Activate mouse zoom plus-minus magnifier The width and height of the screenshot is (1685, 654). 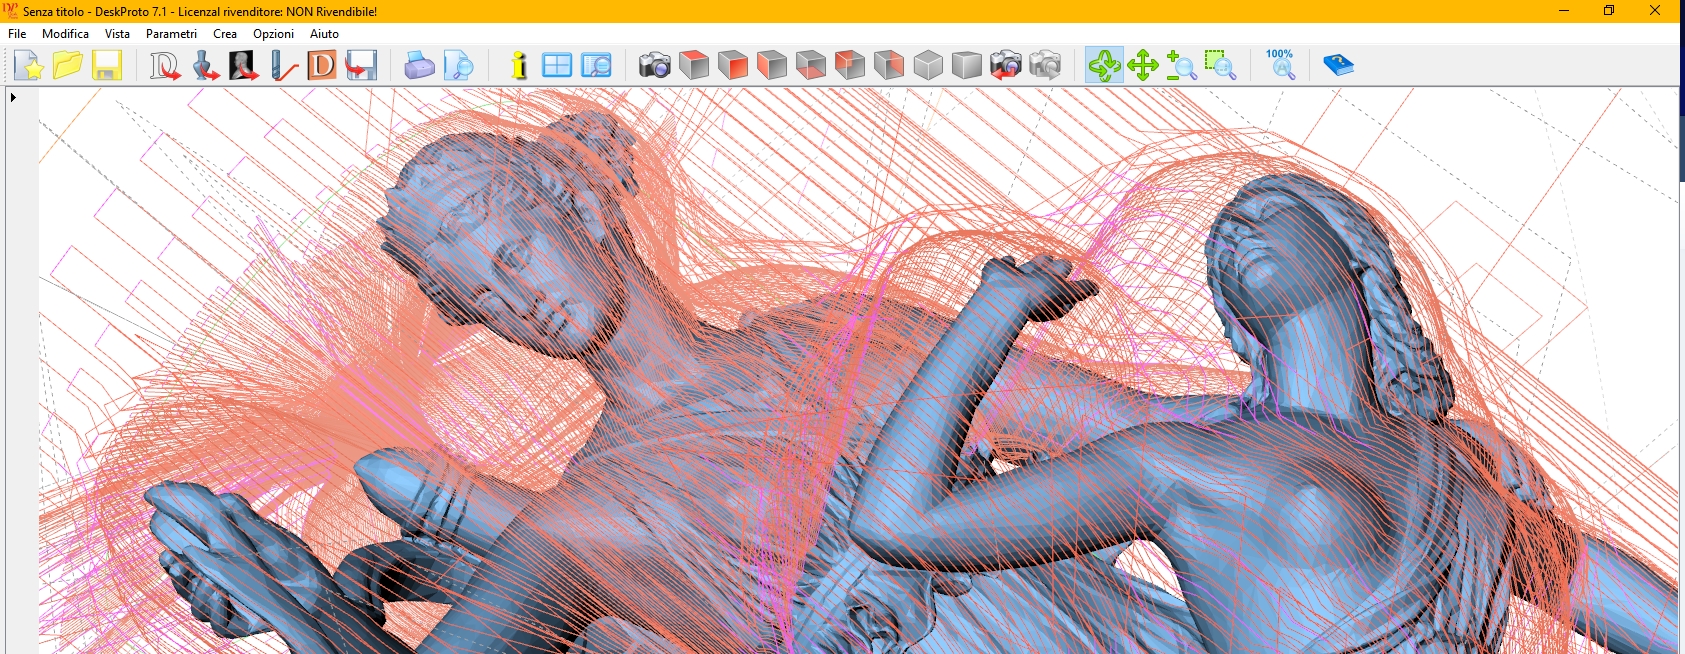click(x=1182, y=66)
